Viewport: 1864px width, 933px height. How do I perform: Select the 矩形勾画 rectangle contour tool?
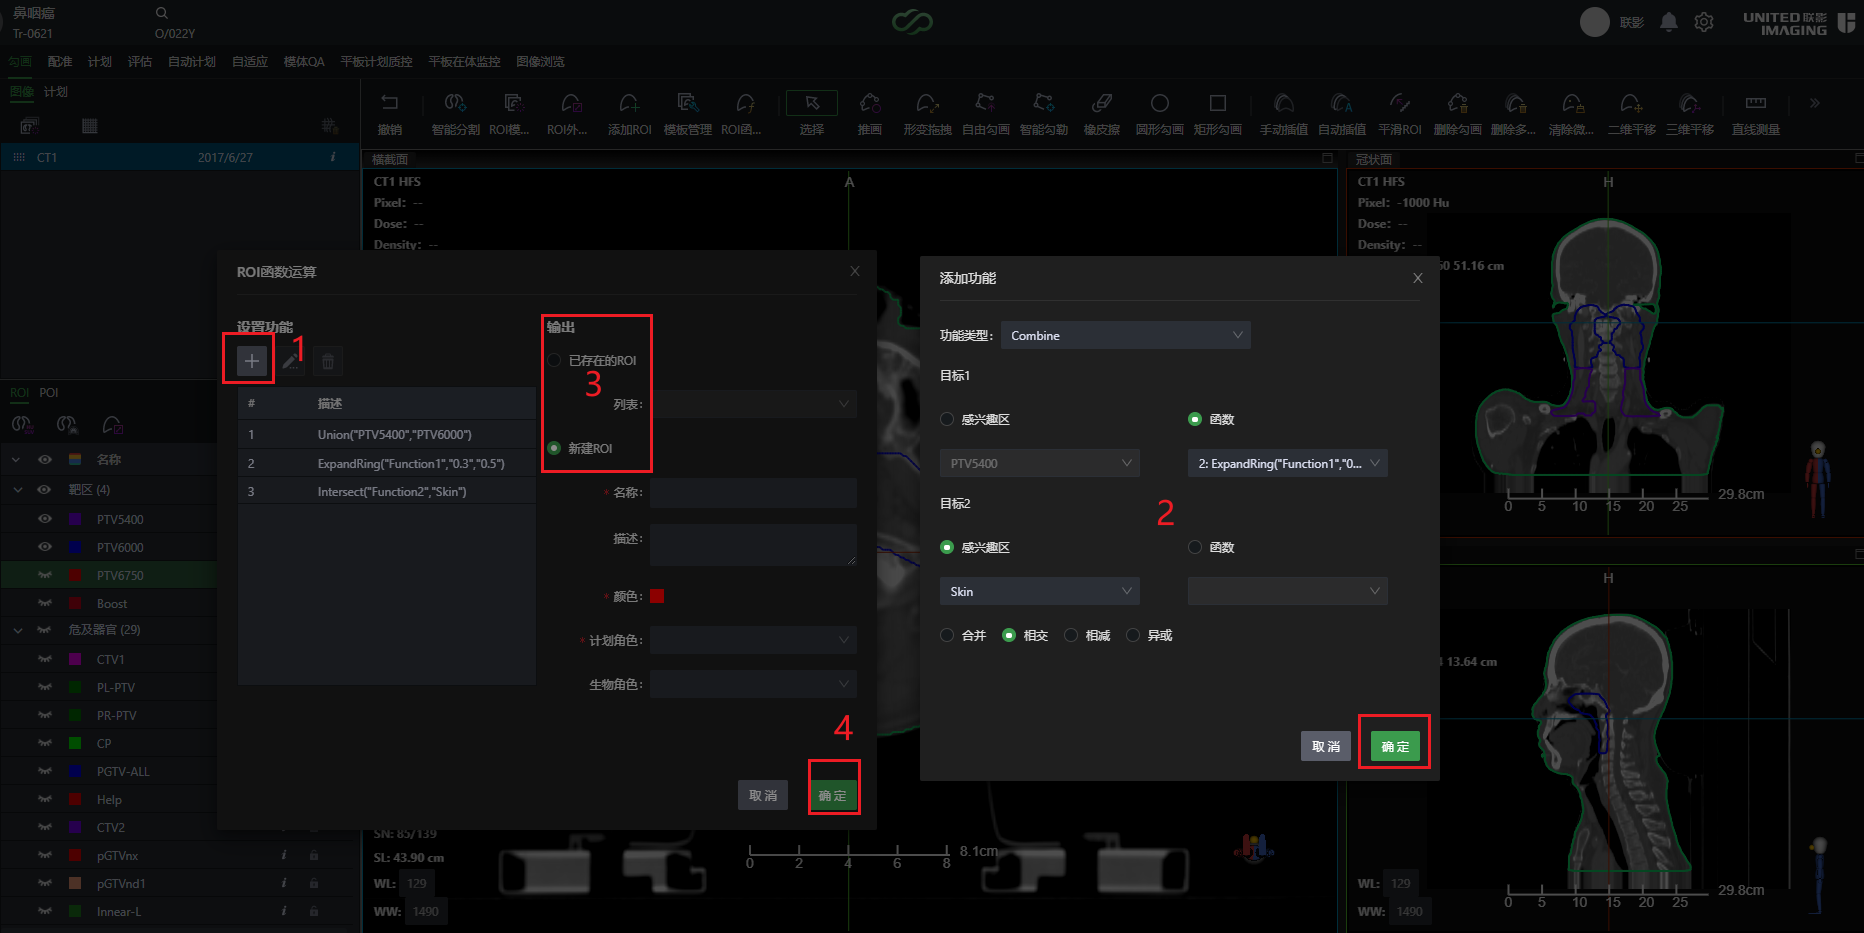pos(1217,114)
